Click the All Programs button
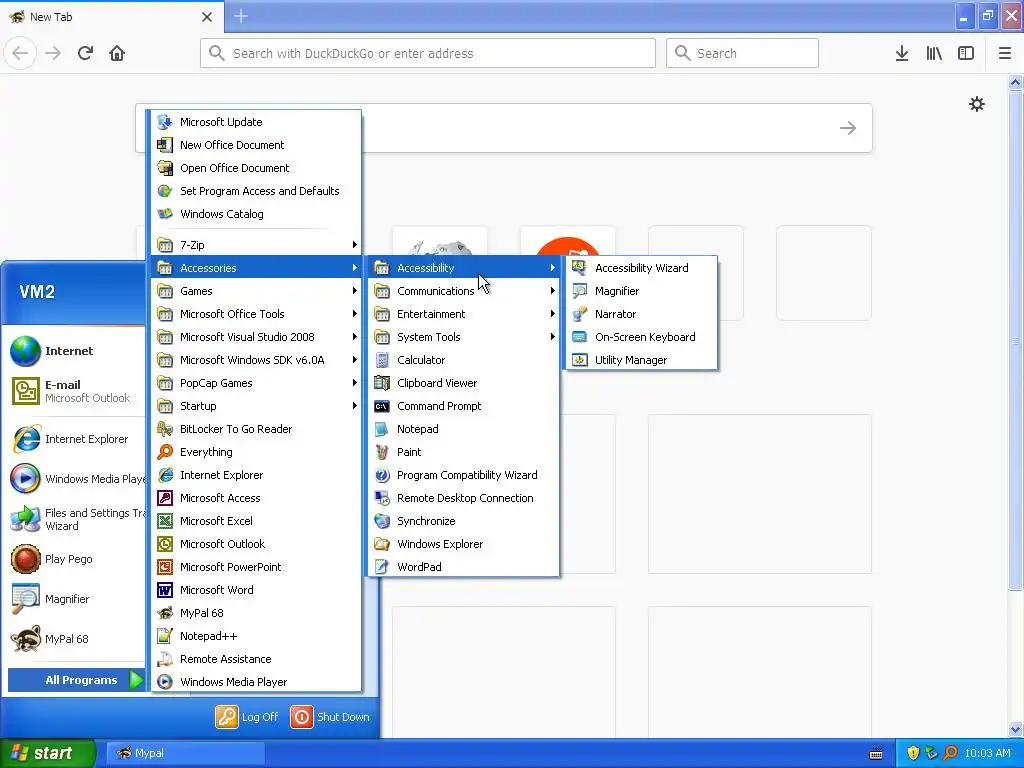 click(x=76, y=680)
